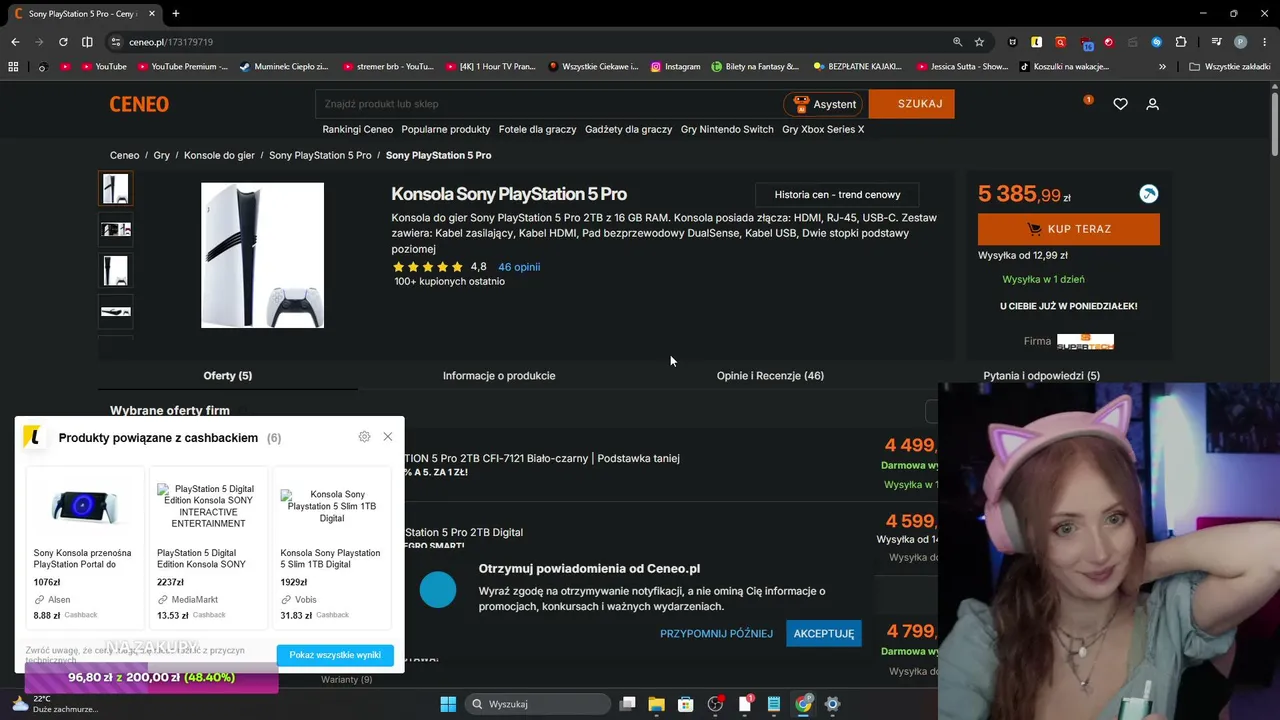Open Gry Nintendo Switch link
The height and width of the screenshot is (720, 1280).
pos(727,129)
